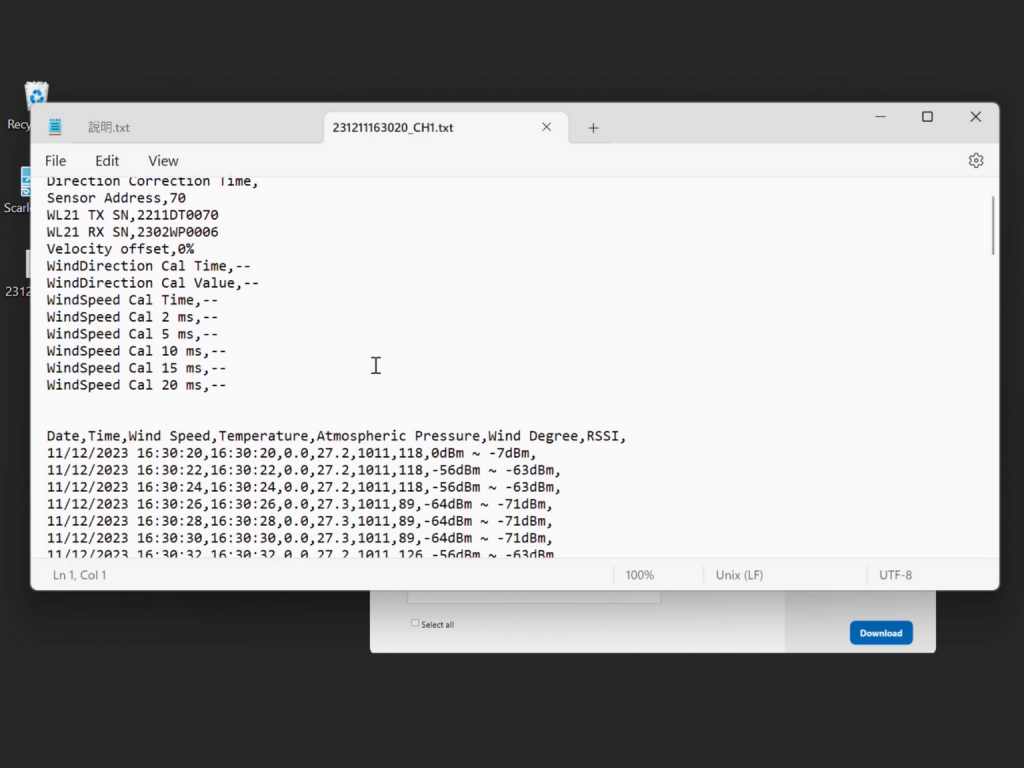Click inside the dialog's text input field

(533, 595)
